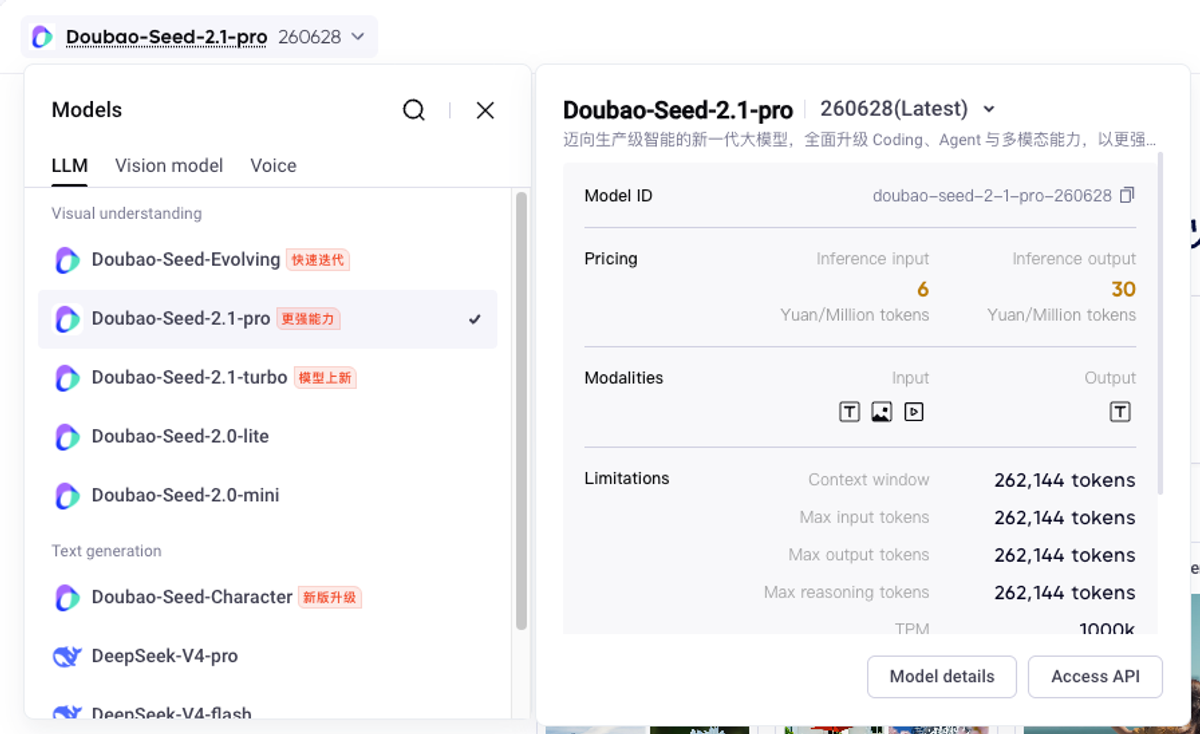
Task: Open the top model selector dropdown chevron
Action: point(358,37)
